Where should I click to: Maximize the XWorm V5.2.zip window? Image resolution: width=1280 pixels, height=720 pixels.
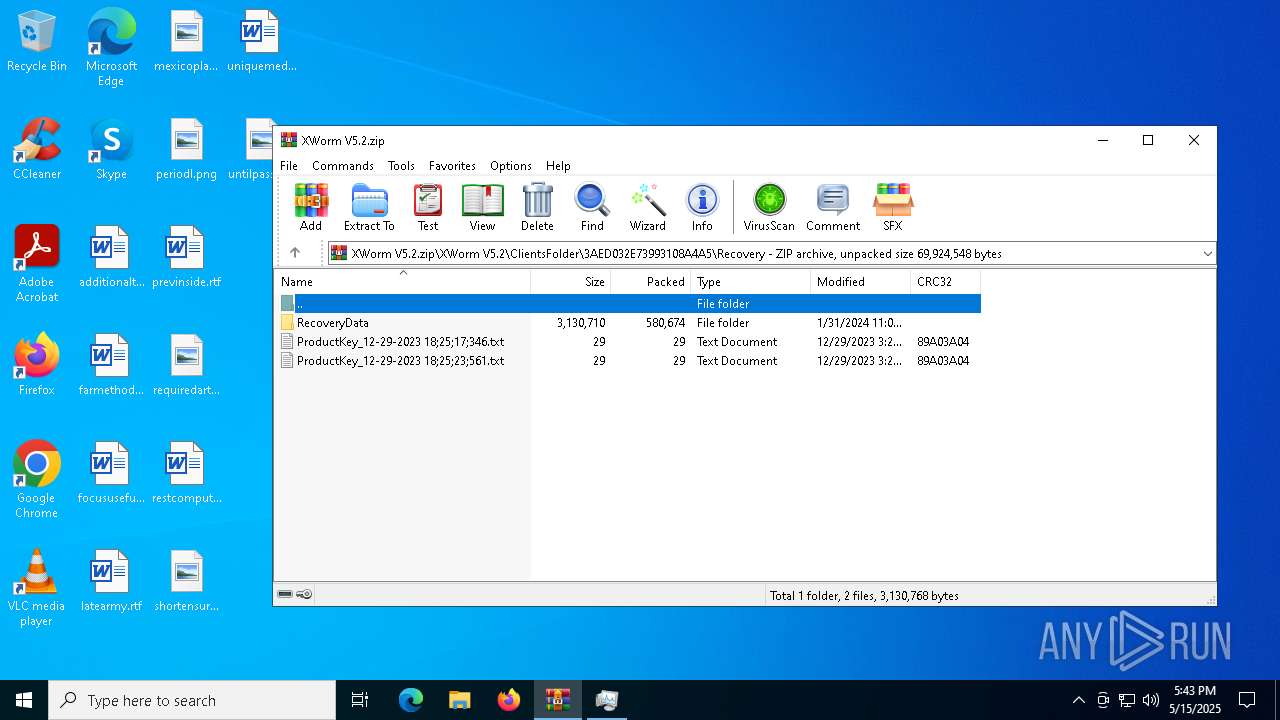pyautogui.click(x=1148, y=141)
